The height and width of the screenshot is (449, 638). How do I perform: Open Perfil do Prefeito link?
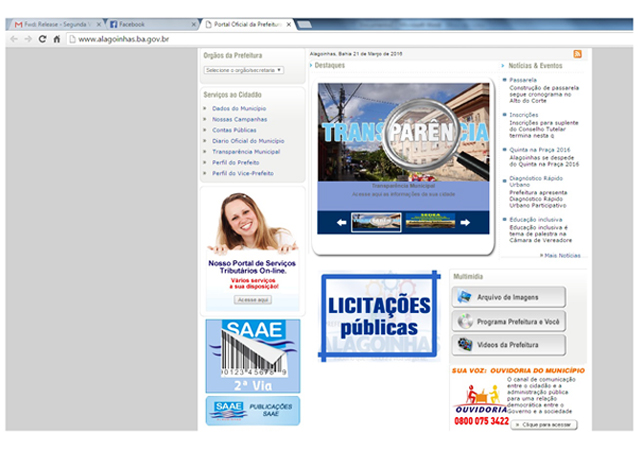(235, 162)
